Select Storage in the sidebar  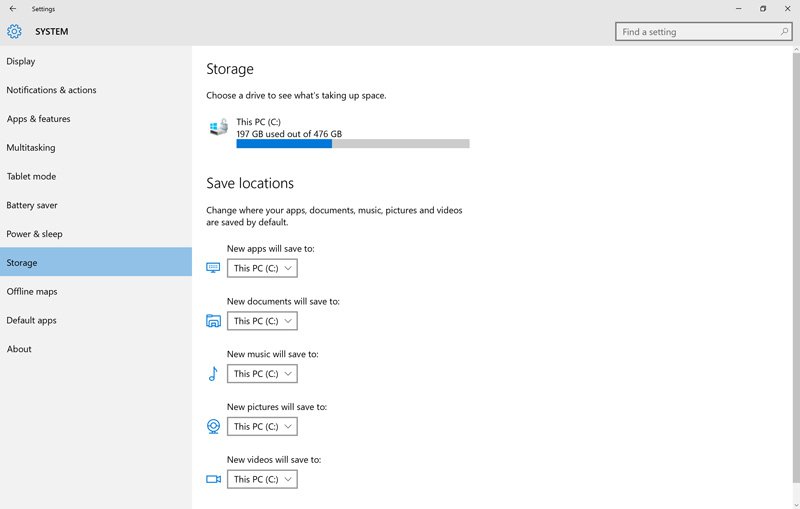click(x=96, y=262)
